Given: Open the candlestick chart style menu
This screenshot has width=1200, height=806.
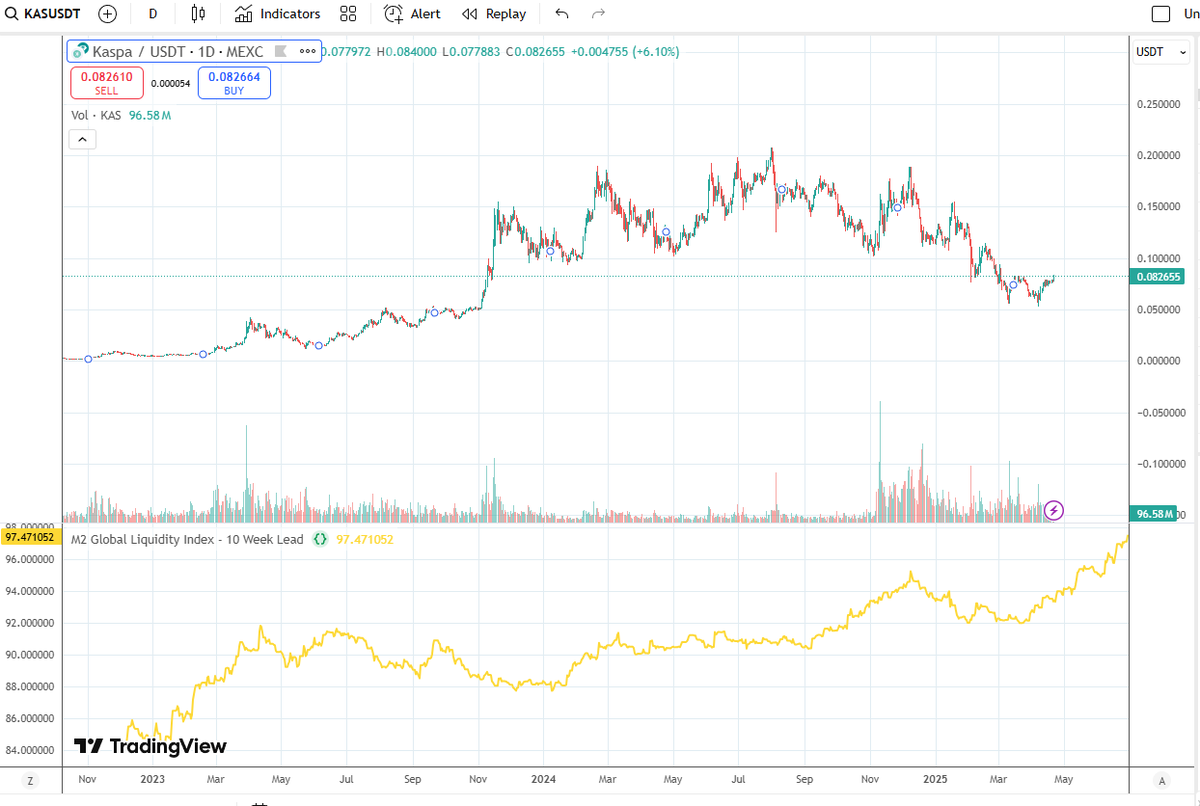Looking at the screenshot, I should [198, 14].
